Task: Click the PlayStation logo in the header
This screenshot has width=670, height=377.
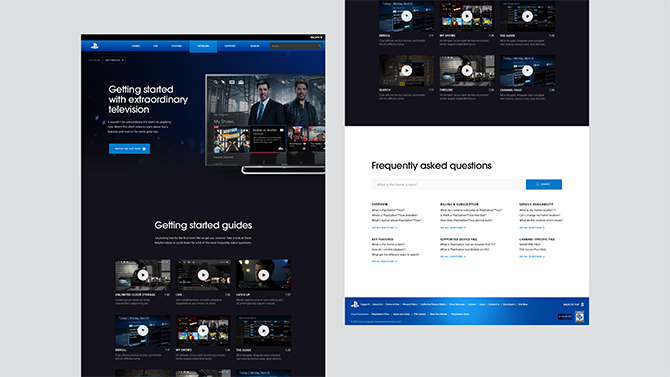Action: 94,46
